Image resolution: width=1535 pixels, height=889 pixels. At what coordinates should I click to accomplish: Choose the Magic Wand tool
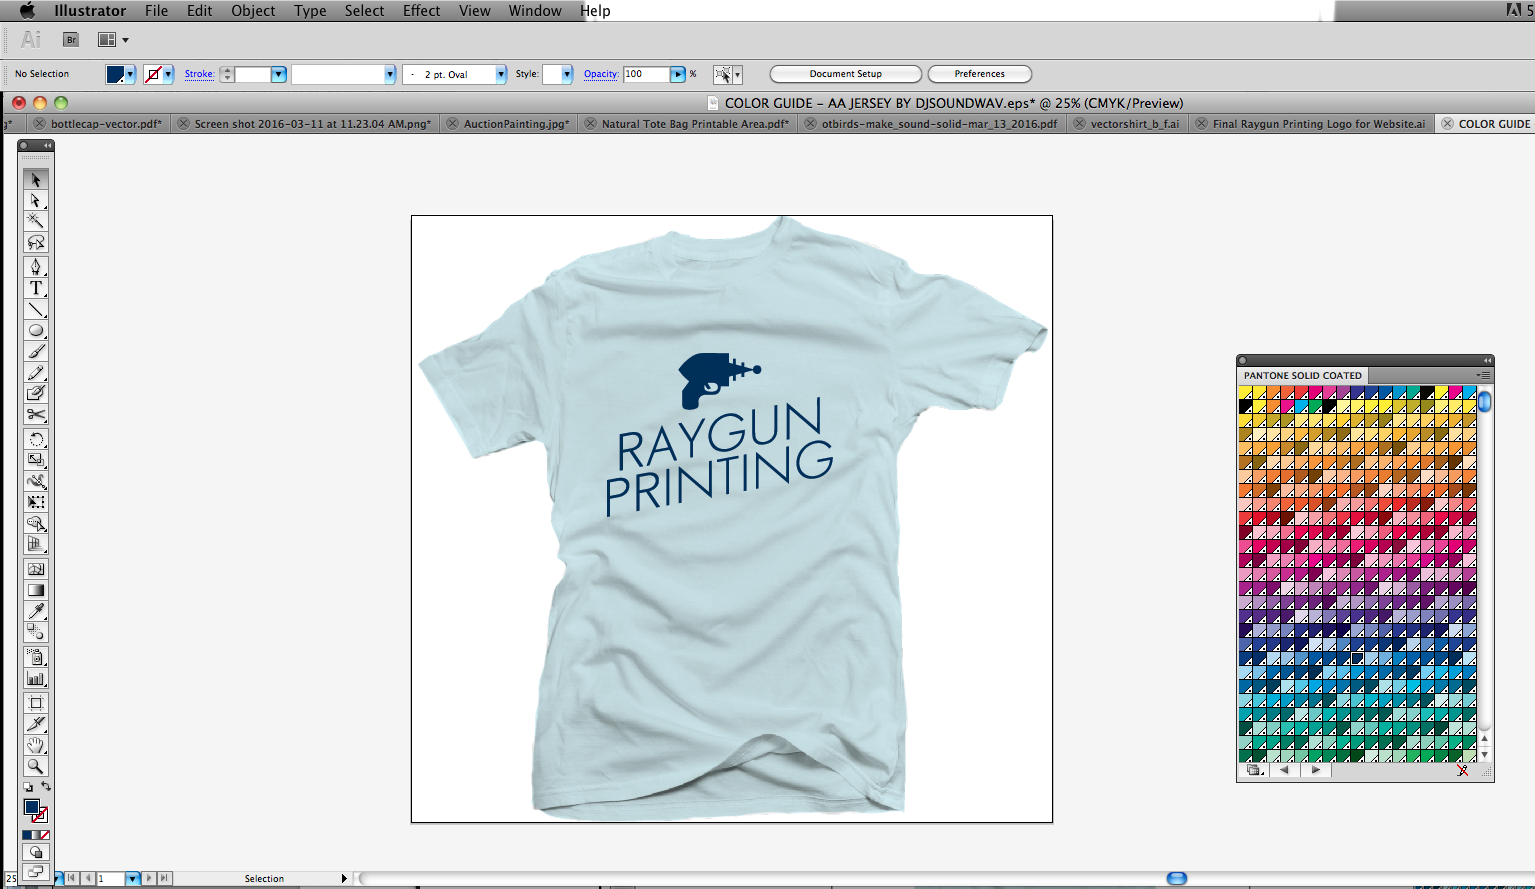pos(36,222)
